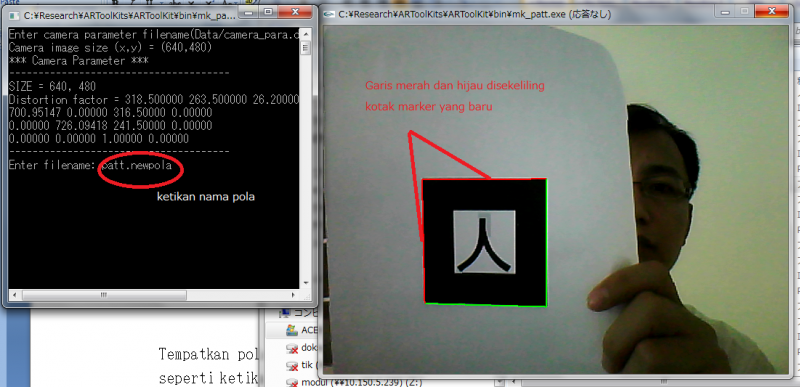Click console vertical scrollbar up arrow
Image resolution: width=800 pixels, height=387 pixels.
click(x=306, y=34)
